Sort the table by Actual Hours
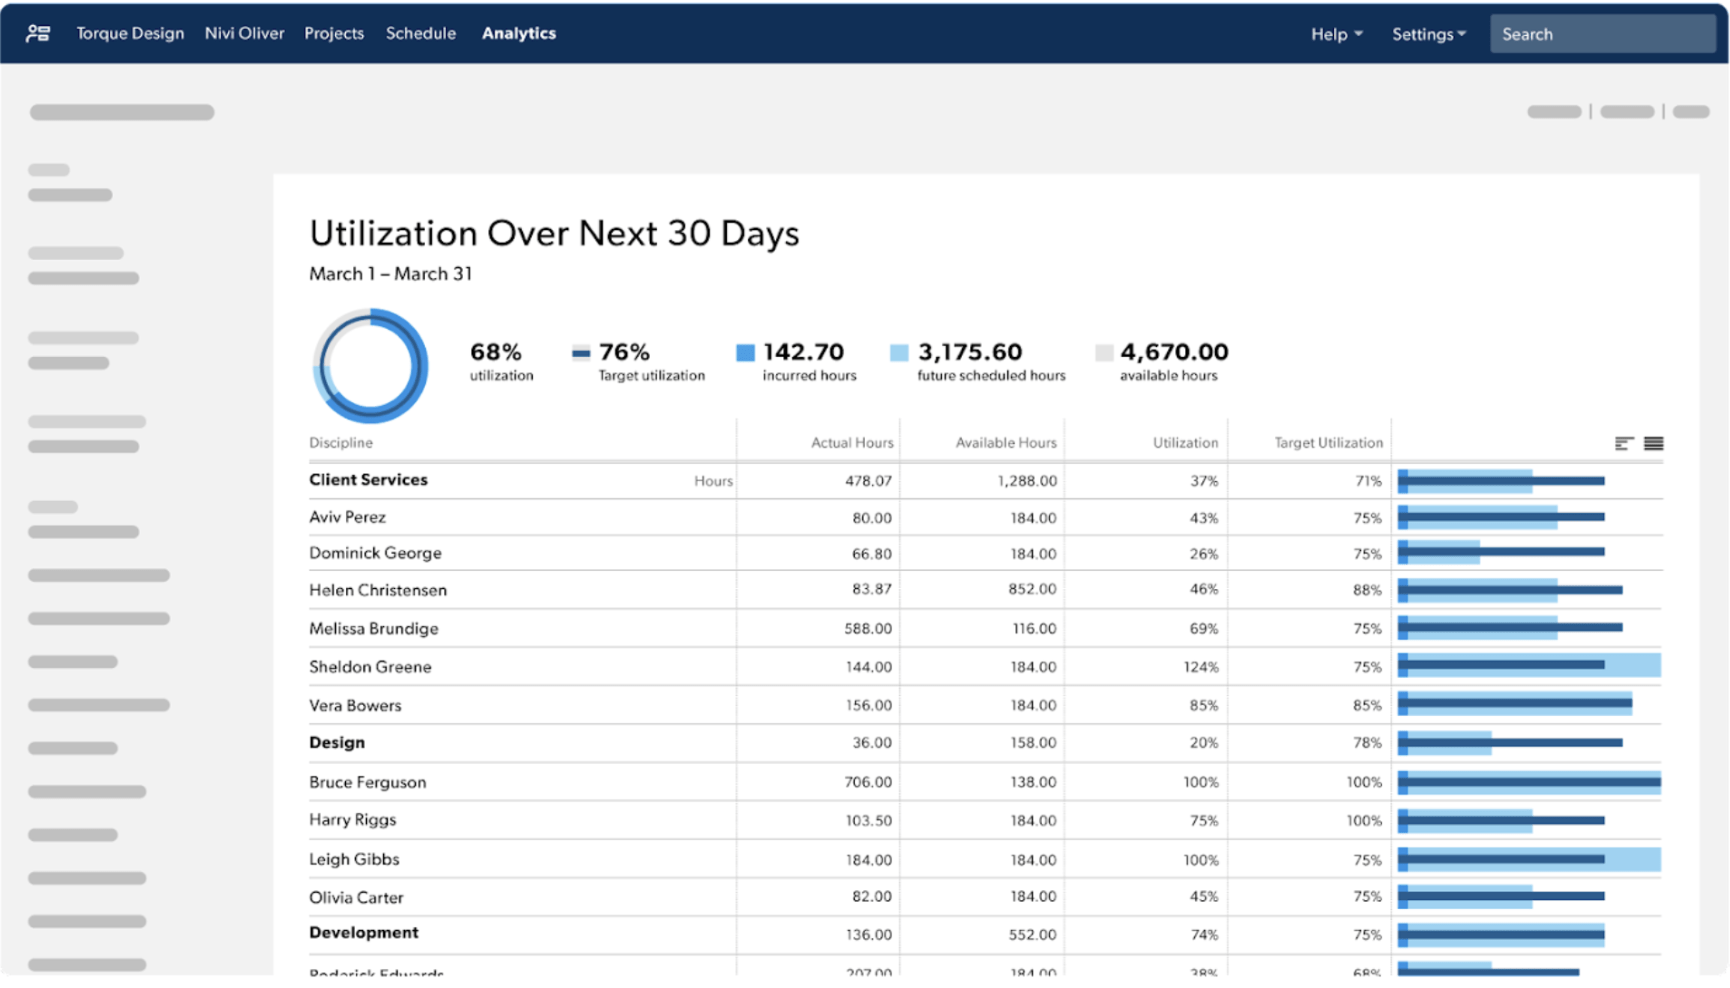This screenshot has height=988, width=1730. (x=851, y=442)
